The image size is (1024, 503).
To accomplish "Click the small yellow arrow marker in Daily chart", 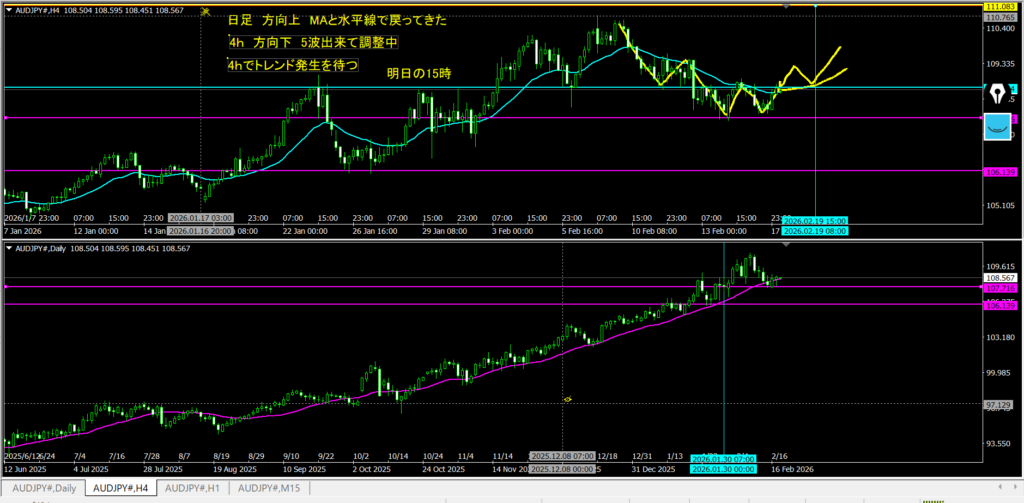I will coord(567,399).
